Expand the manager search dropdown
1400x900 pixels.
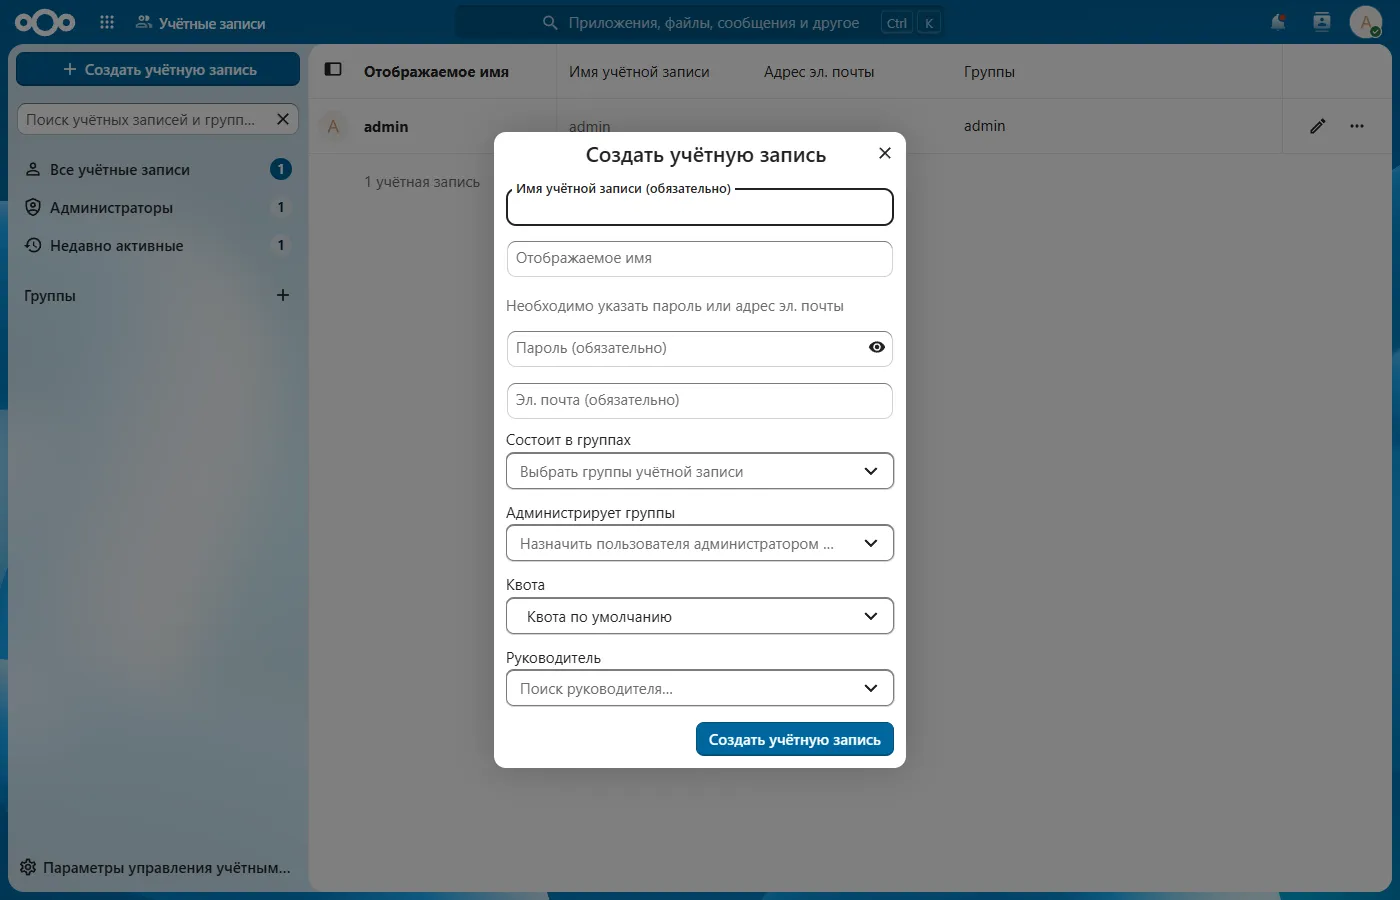coord(700,688)
